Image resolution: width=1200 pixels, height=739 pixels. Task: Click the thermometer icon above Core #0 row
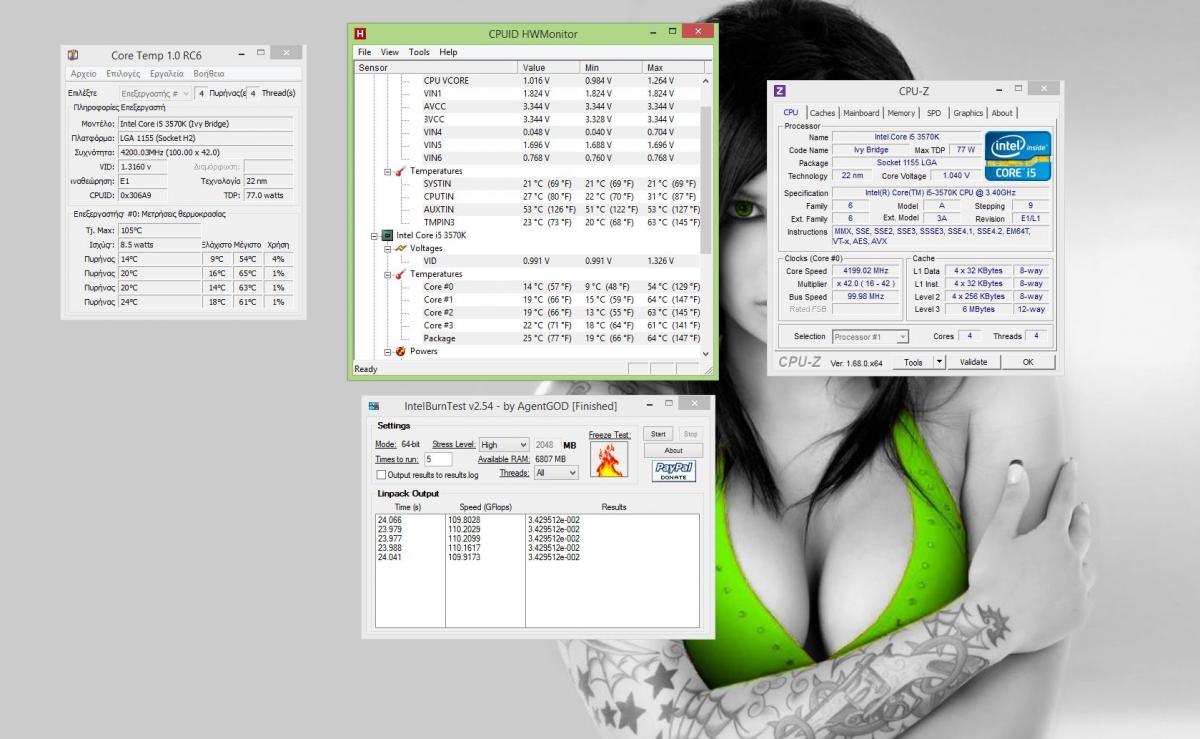pos(400,274)
